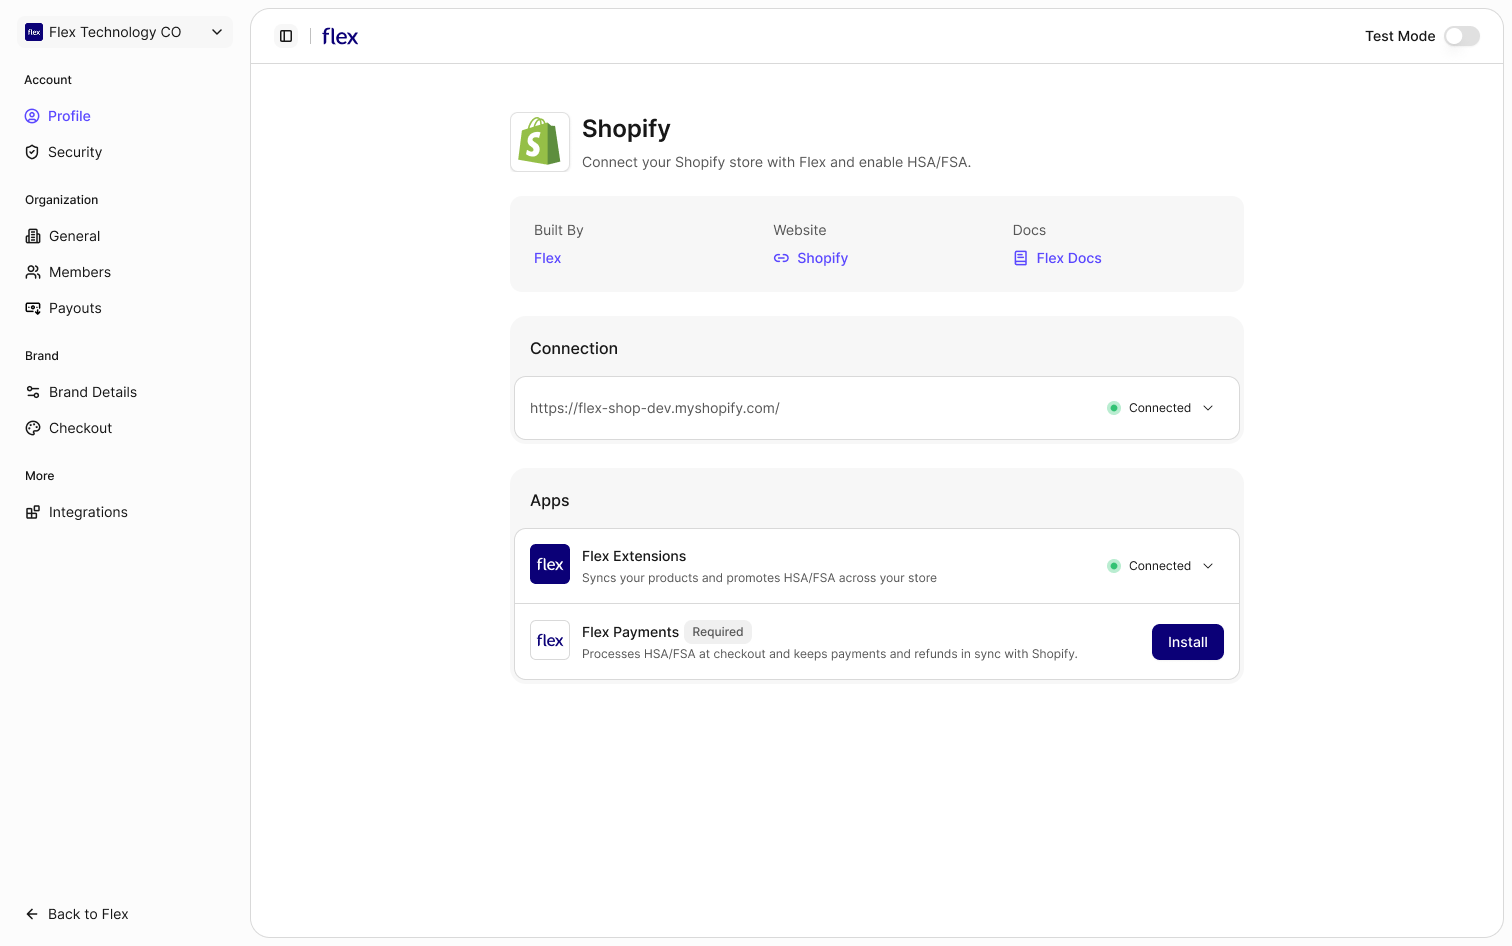Click the flex logo in header
The height and width of the screenshot is (946, 1512).
tap(340, 36)
